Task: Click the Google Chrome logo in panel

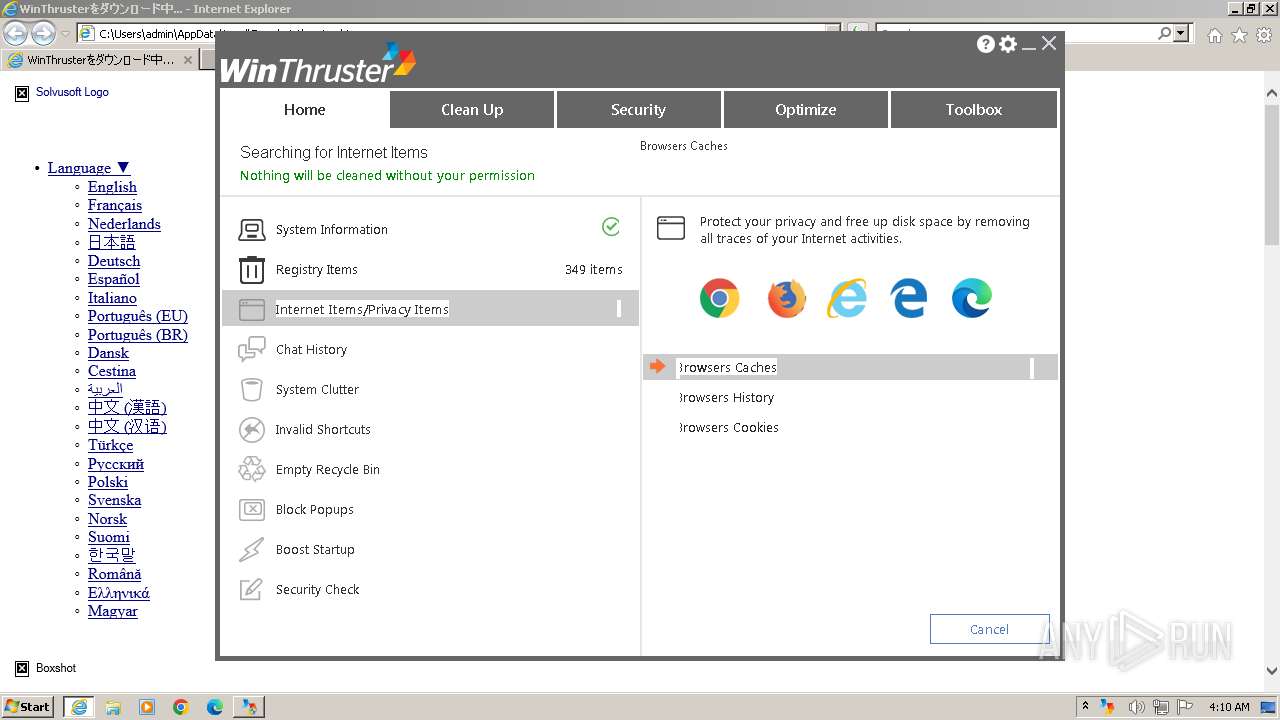Action: tap(720, 298)
